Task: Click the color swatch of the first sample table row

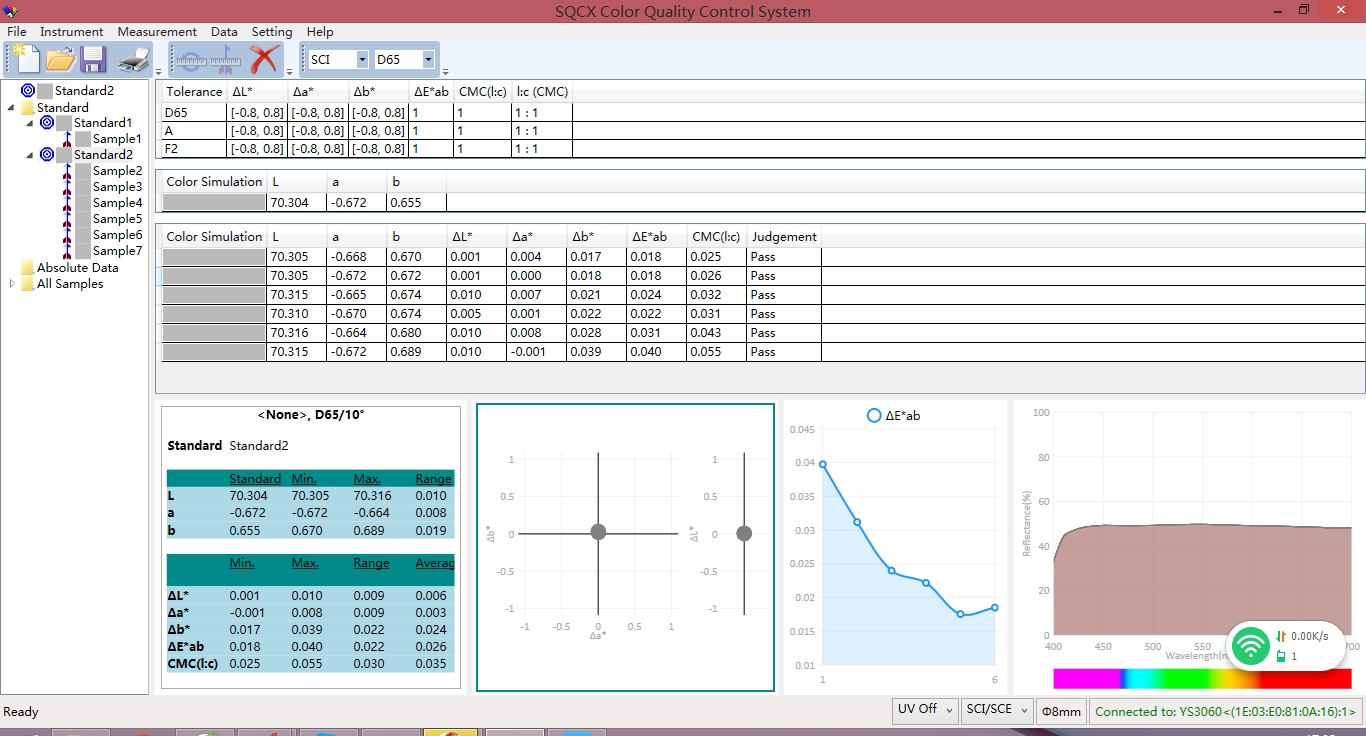Action: click(x=214, y=257)
